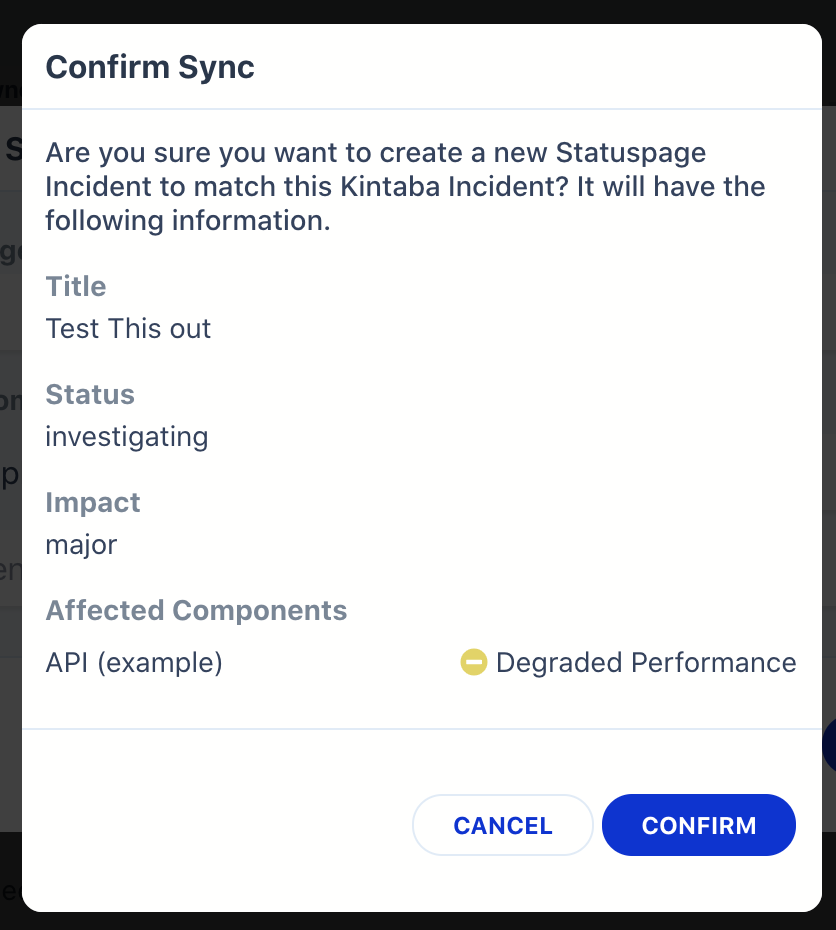836x930 pixels.
Task: Click the Degraded Performance status text
Action: coord(646,662)
